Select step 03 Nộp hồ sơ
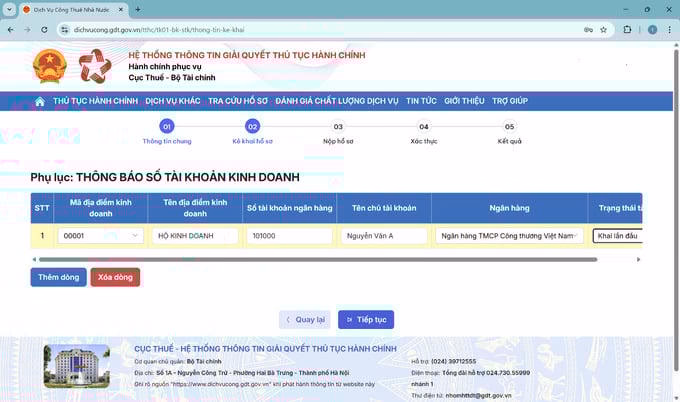 pyautogui.click(x=338, y=127)
